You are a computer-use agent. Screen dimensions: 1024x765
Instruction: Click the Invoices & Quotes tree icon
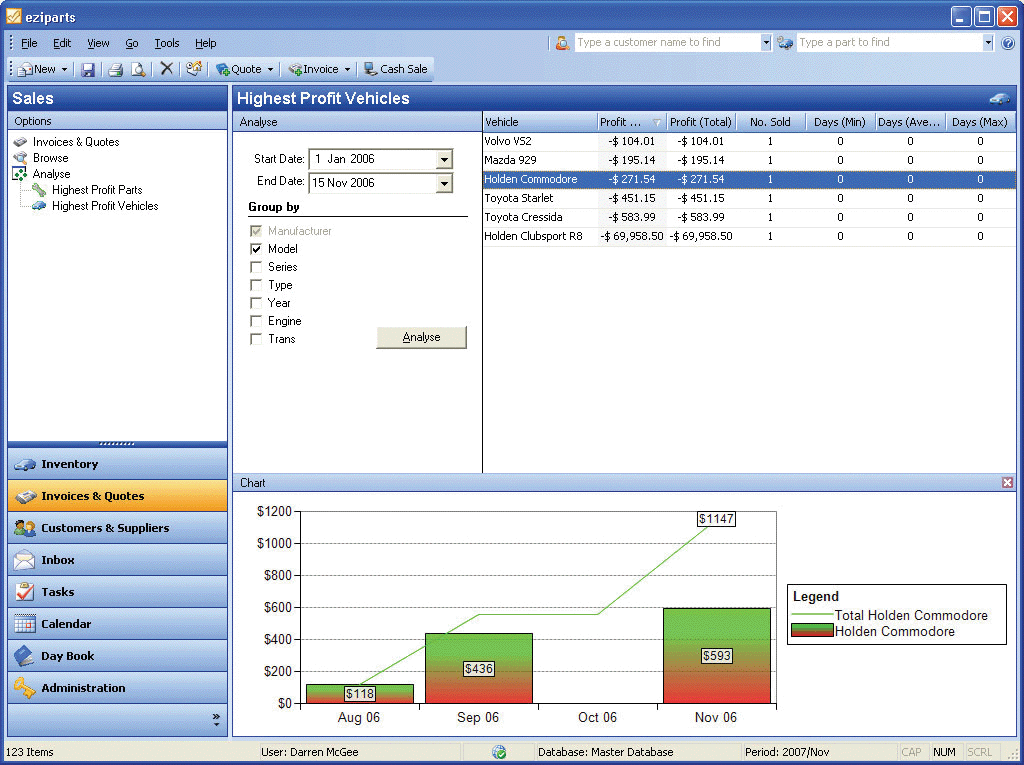pyautogui.click(x=20, y=142)
